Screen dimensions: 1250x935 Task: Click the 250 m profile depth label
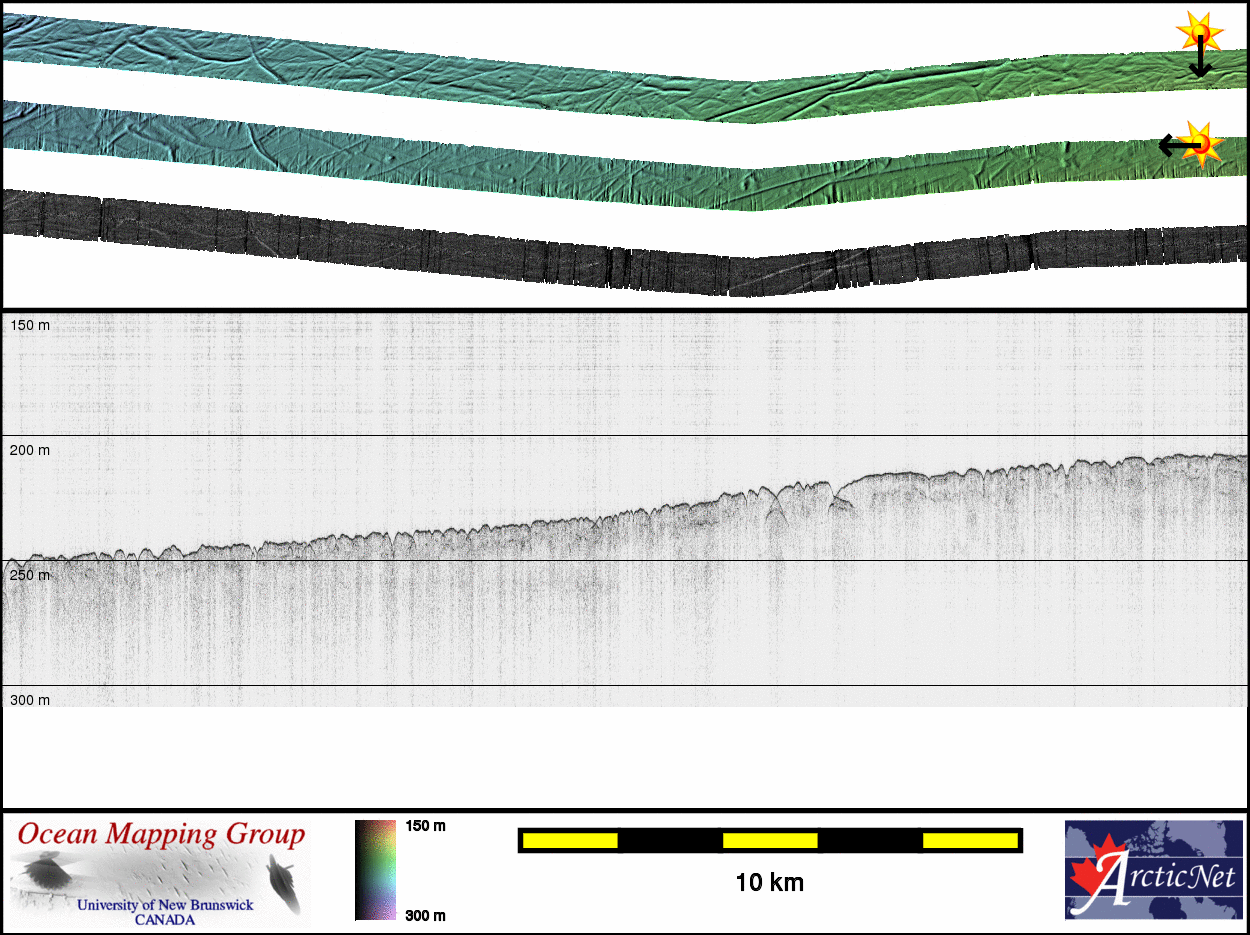(x=30, y=576)
